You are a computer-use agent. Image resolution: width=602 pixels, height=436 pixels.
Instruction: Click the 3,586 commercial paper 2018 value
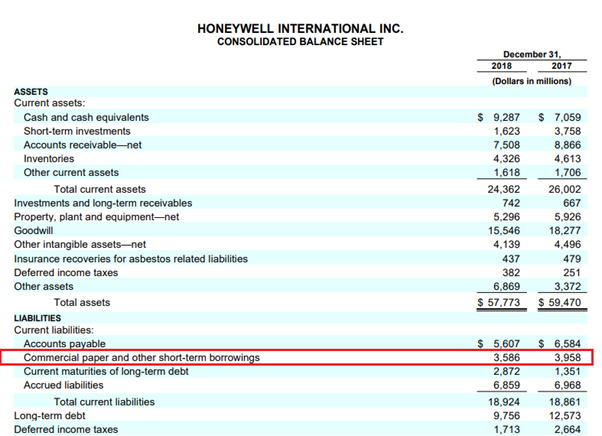503,357
